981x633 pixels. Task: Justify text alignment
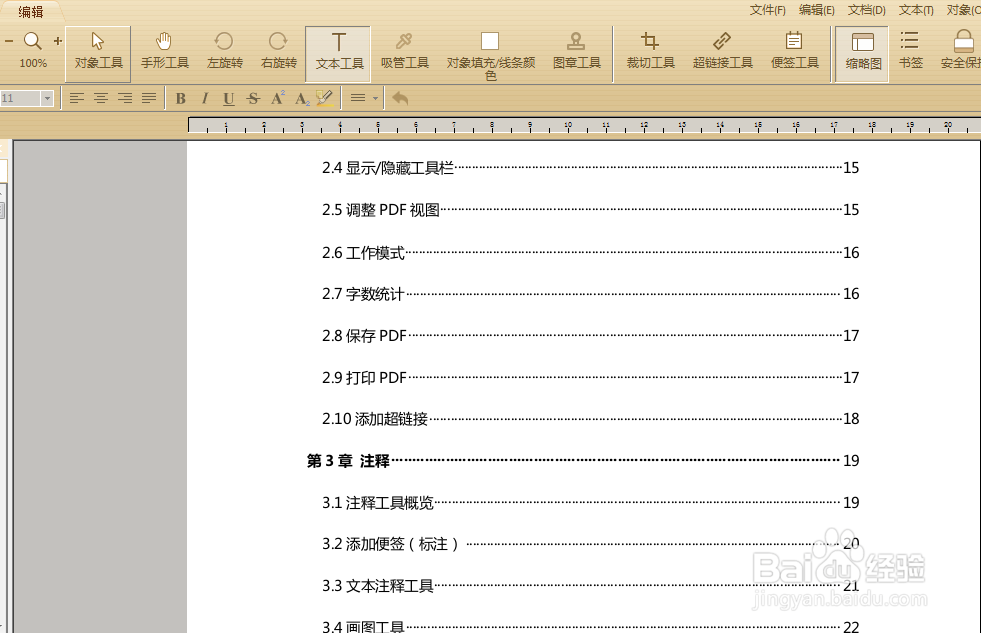coord(149,98)
